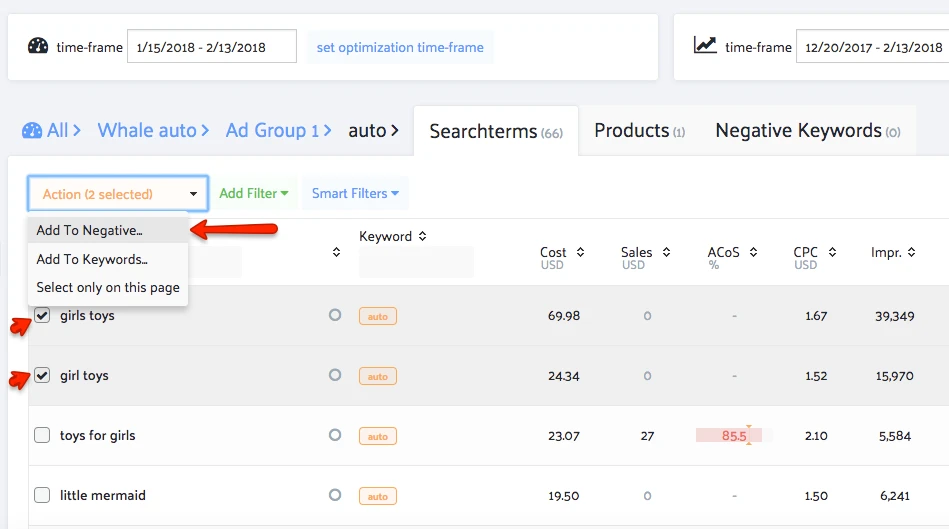Sort by the CPC column arrows
This screenshot has height=529, width=949.
click(832, 252)
